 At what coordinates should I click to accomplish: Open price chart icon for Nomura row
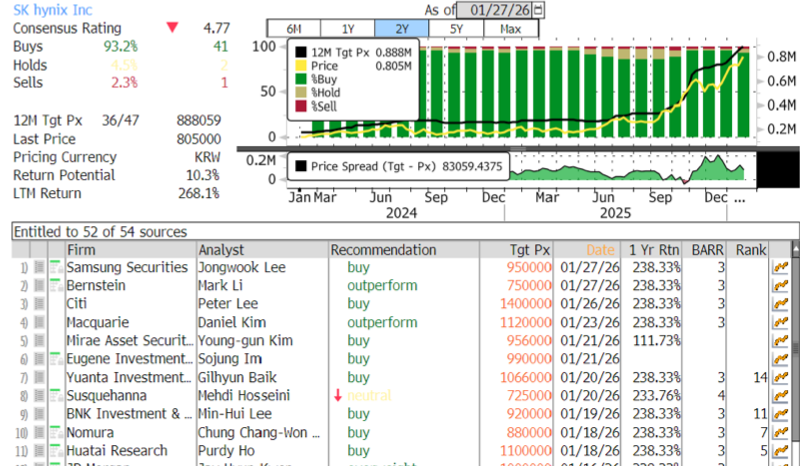(x=780, y=432)
